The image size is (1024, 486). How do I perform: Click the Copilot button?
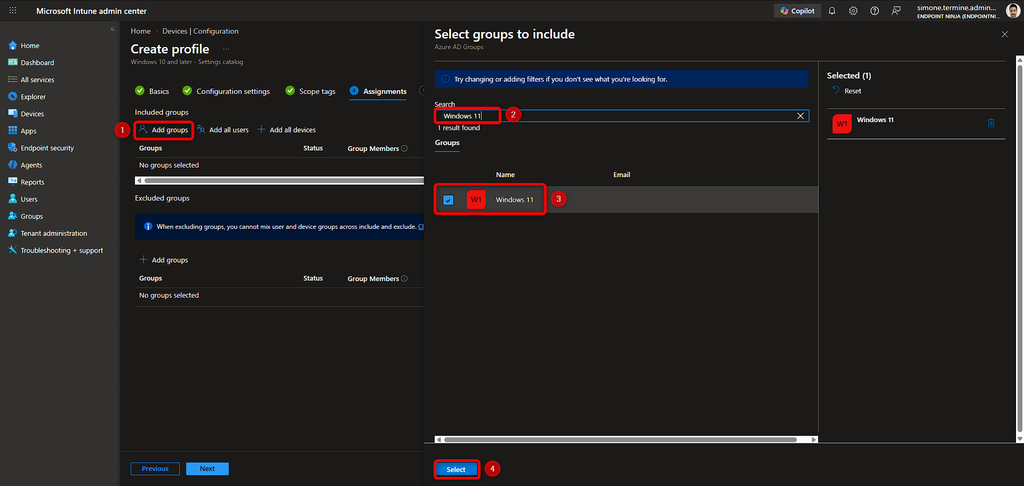point(797,10)
